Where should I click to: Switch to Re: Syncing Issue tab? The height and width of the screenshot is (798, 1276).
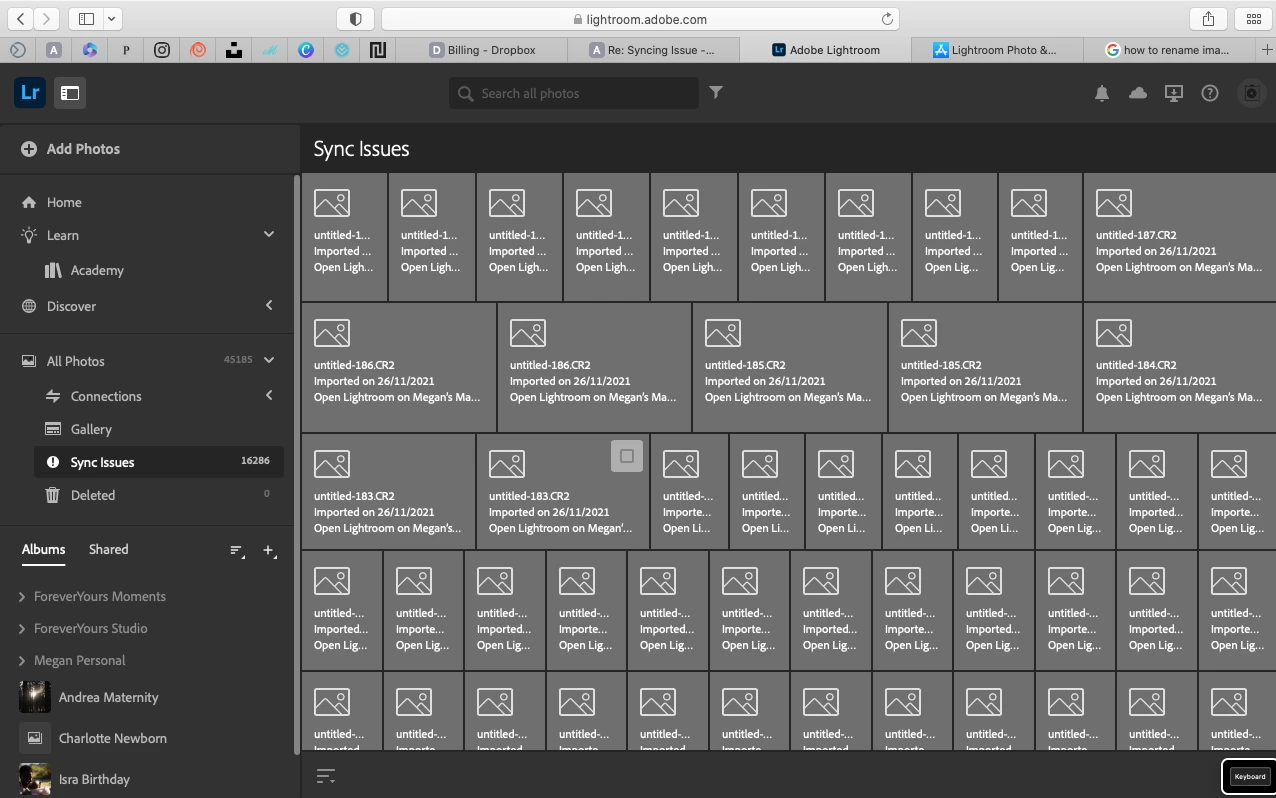(x=654, y=49)
